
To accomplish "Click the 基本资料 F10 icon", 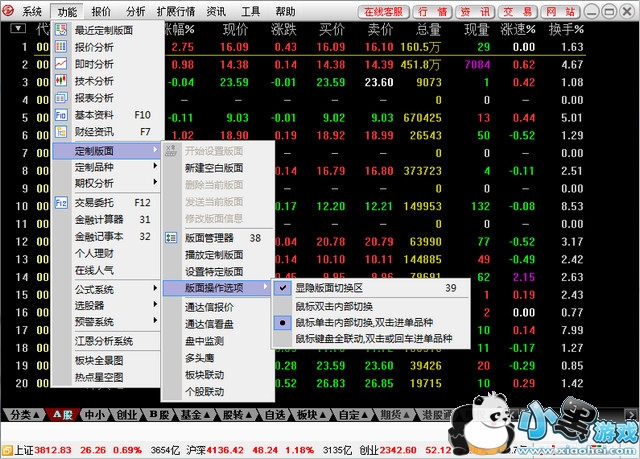I will pyautogui.click(x=61, y=115).
